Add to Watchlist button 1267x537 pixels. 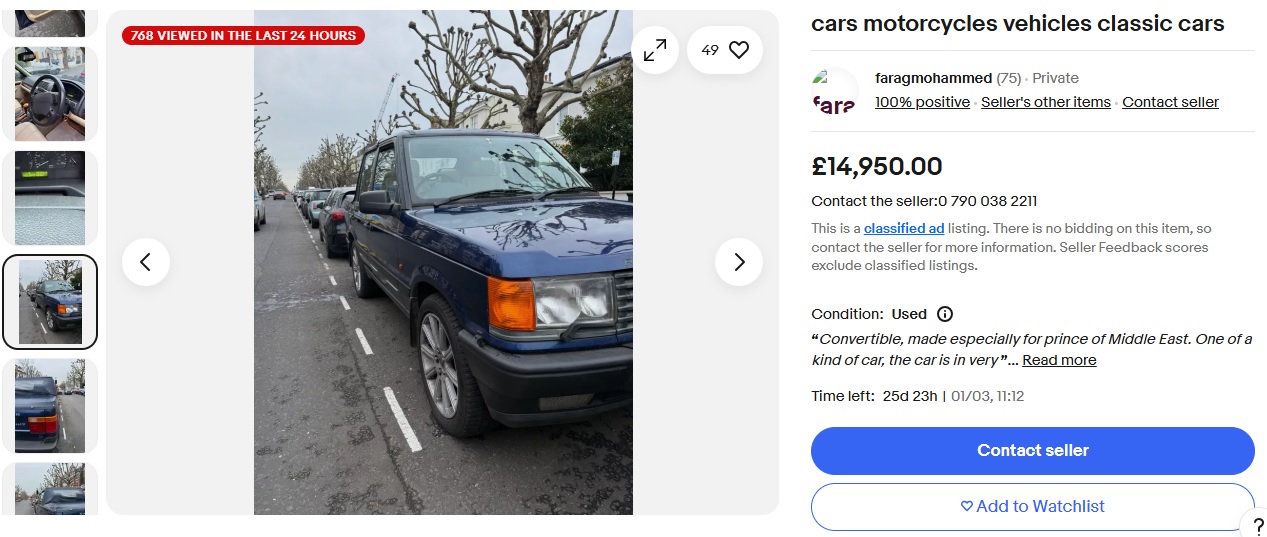1033,507
